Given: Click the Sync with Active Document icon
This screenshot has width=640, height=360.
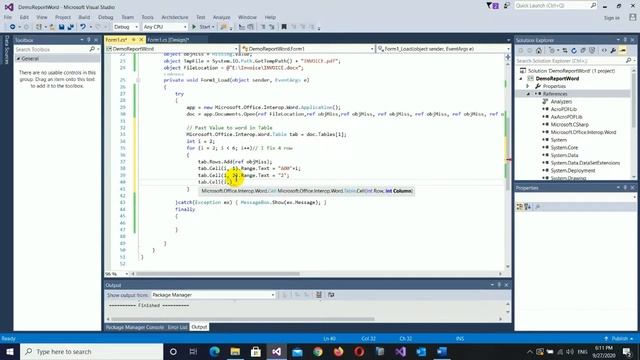Looking at the screenshot, I should point(565,51).
